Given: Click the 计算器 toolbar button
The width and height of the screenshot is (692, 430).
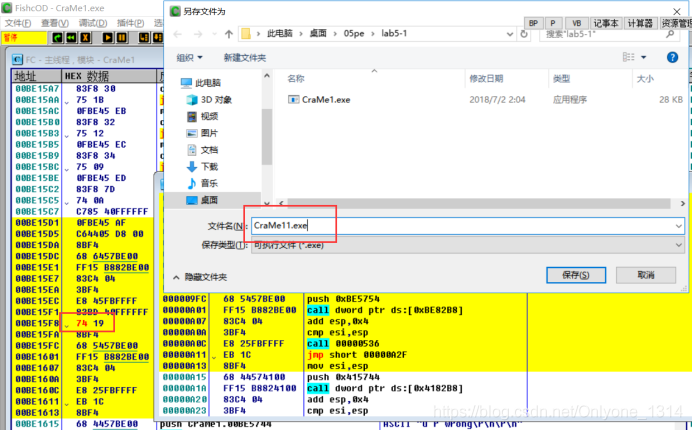Looking at the screenshot, I should tap(640, 23).
